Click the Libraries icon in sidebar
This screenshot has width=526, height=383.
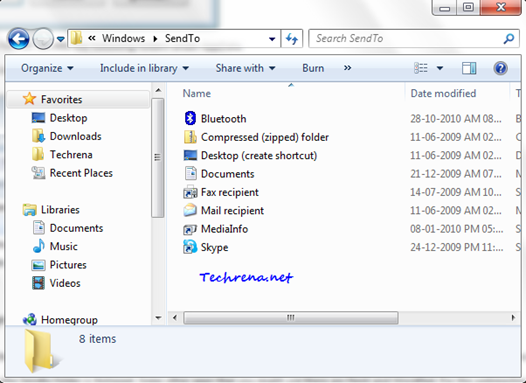30,210
